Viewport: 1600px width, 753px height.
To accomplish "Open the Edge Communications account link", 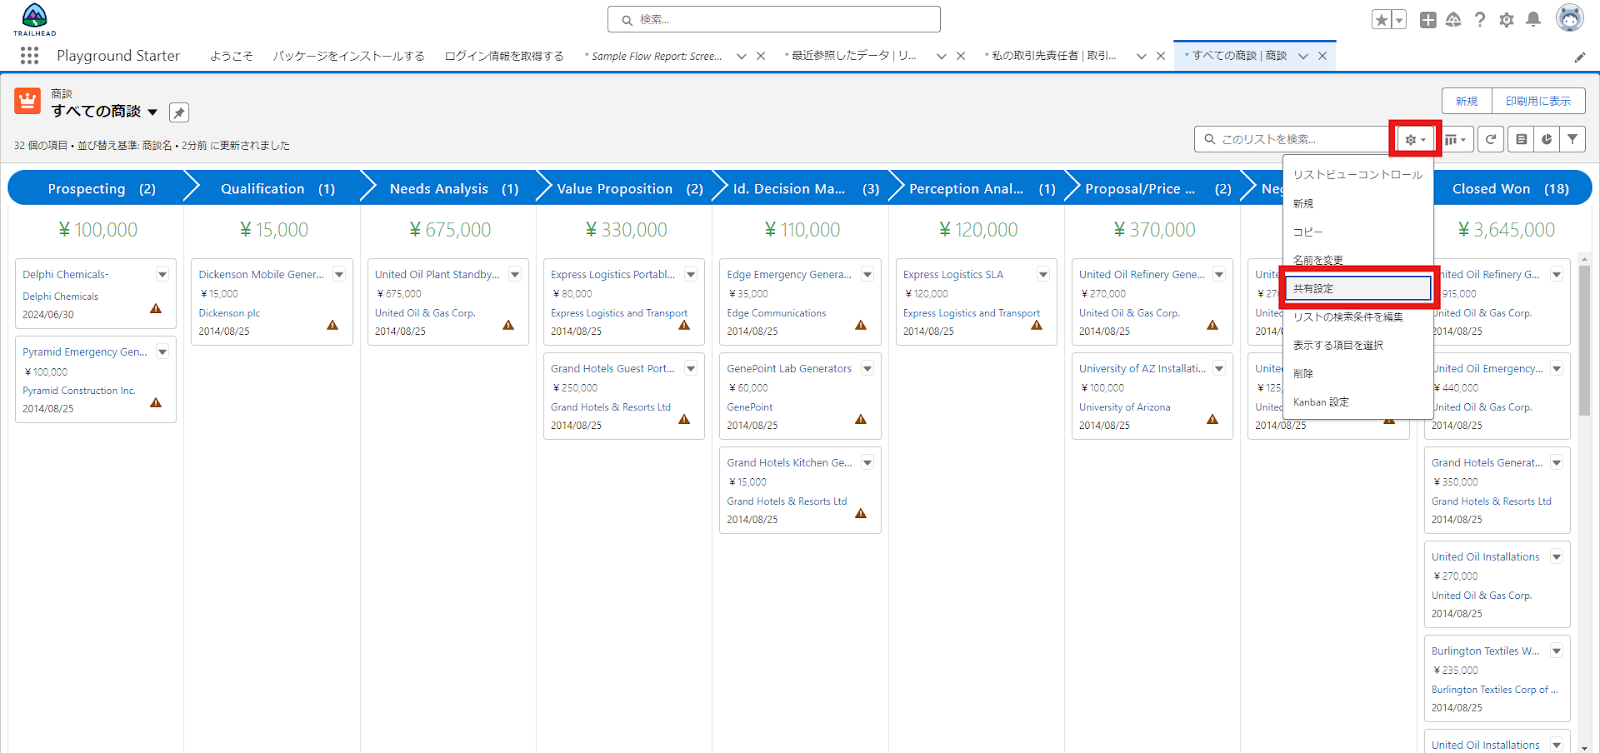I will pyautogui.click(x=776, y=313).
